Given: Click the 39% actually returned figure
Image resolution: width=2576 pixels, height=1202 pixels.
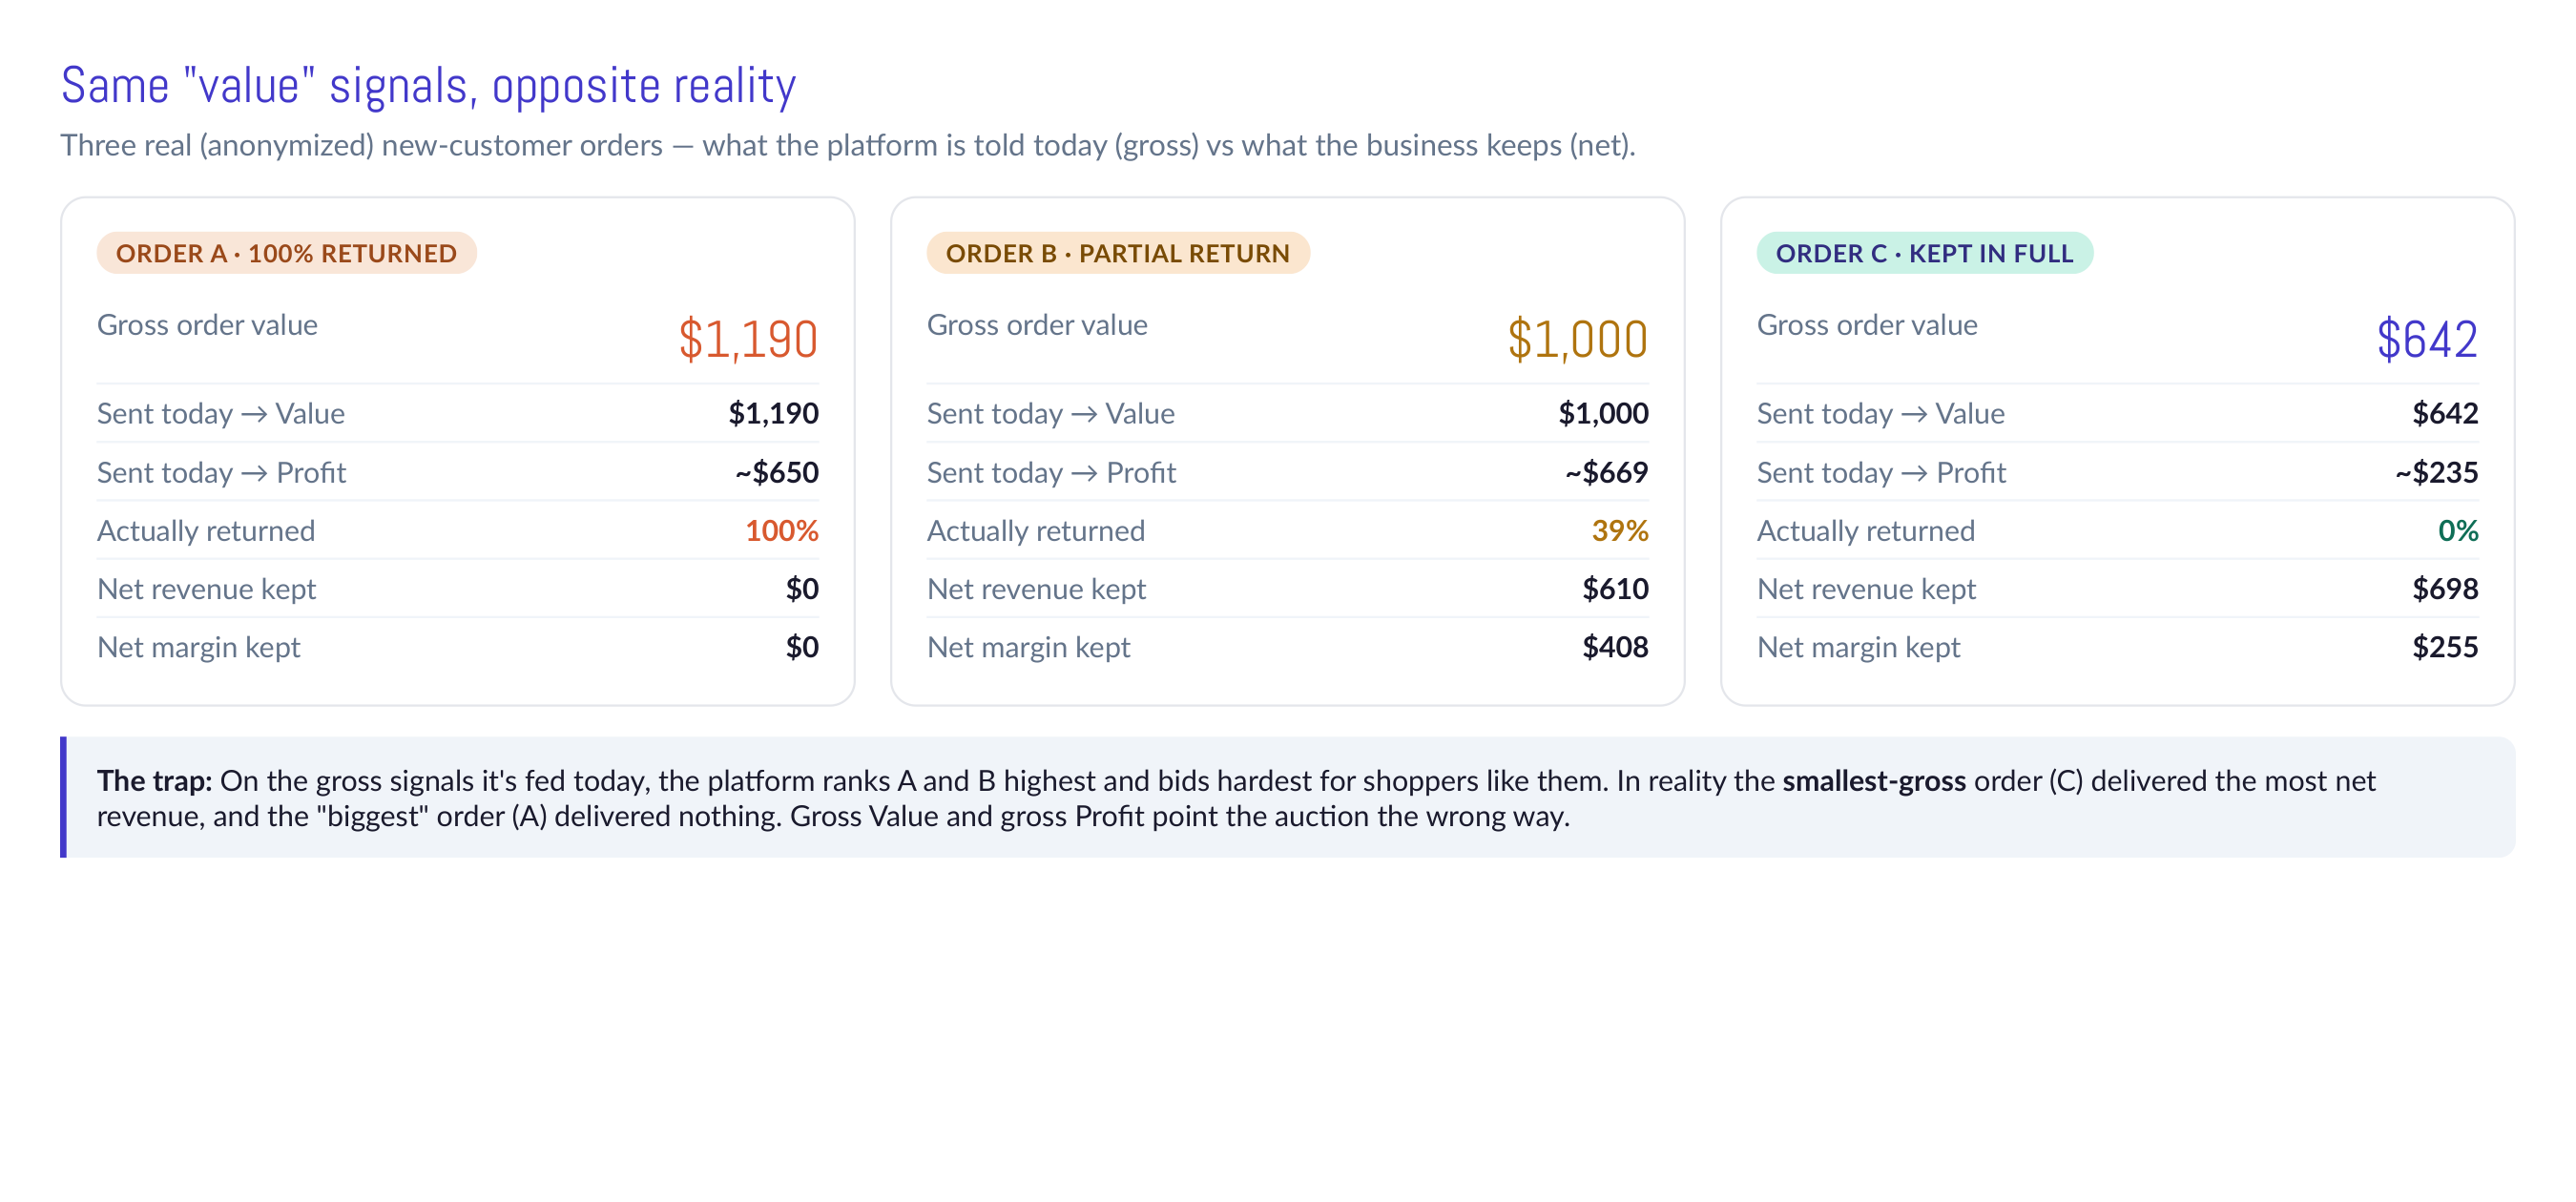Looking at the screenshot, I should pos(1619,531).
